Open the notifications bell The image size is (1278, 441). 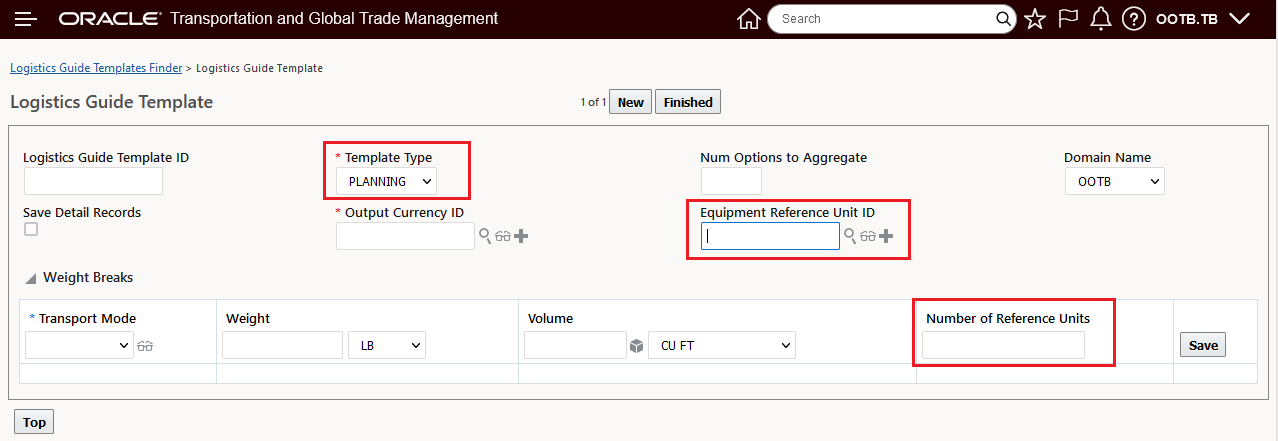point(1100,19)
